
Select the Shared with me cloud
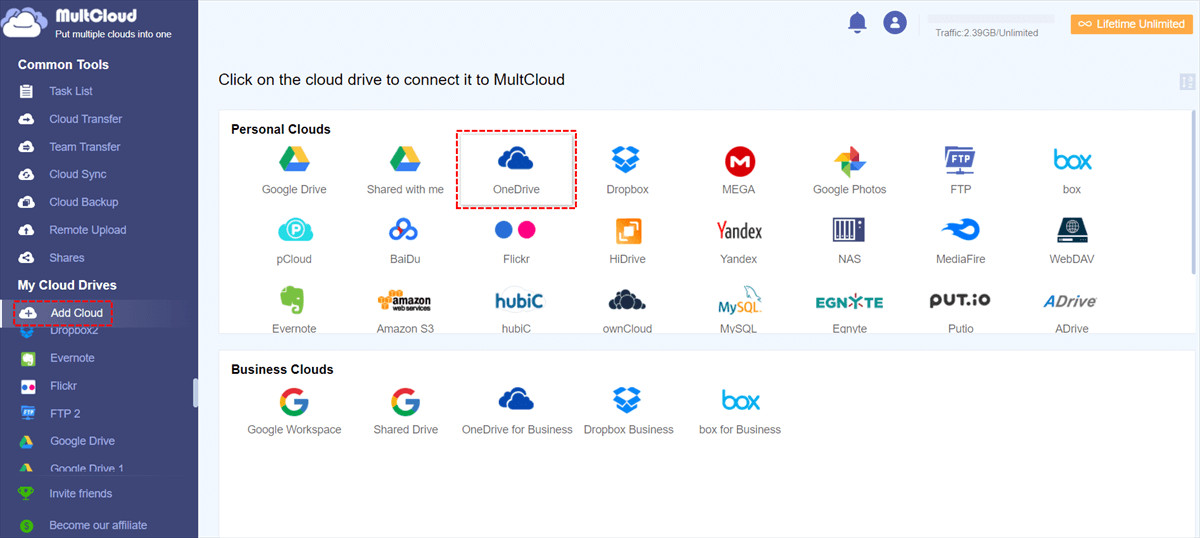tap(405, 170)
